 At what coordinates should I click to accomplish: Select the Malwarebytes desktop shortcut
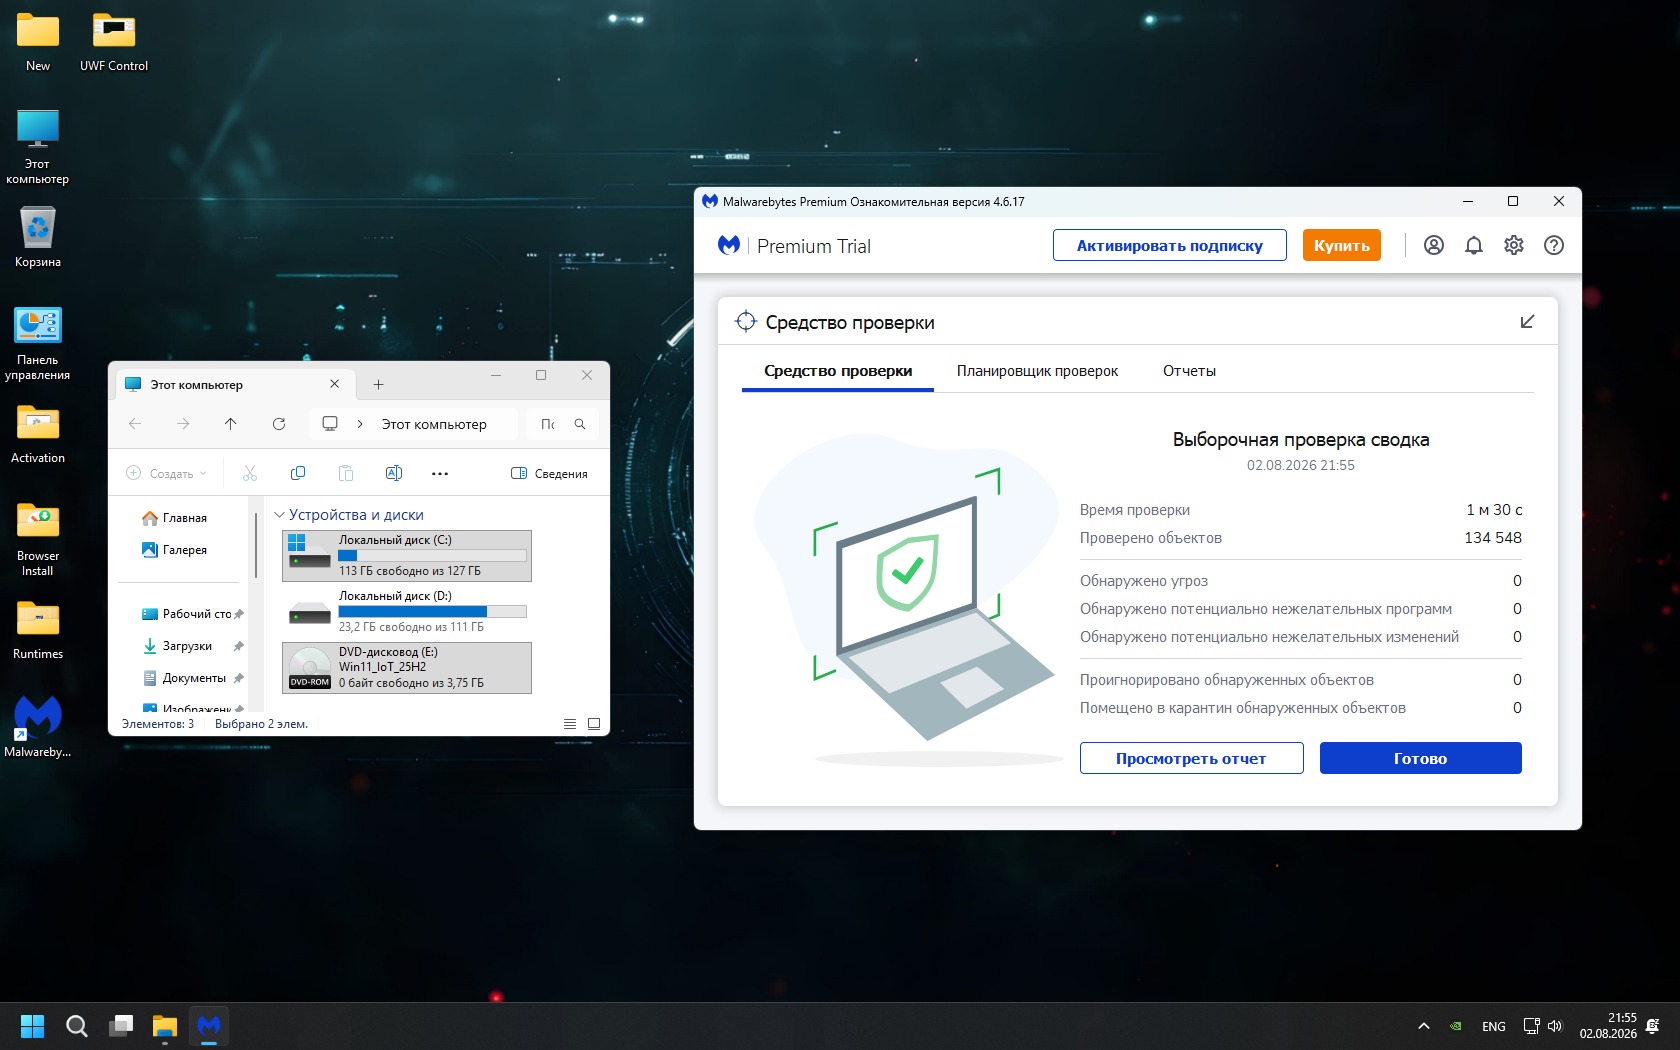[x=38, y=727]
